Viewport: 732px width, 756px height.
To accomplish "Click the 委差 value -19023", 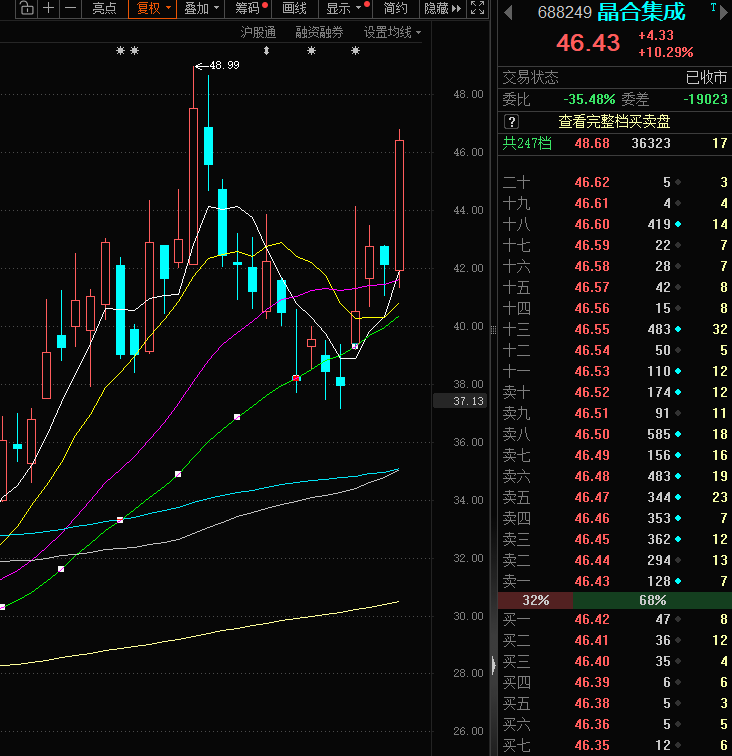I will click(x=705, y=99).
